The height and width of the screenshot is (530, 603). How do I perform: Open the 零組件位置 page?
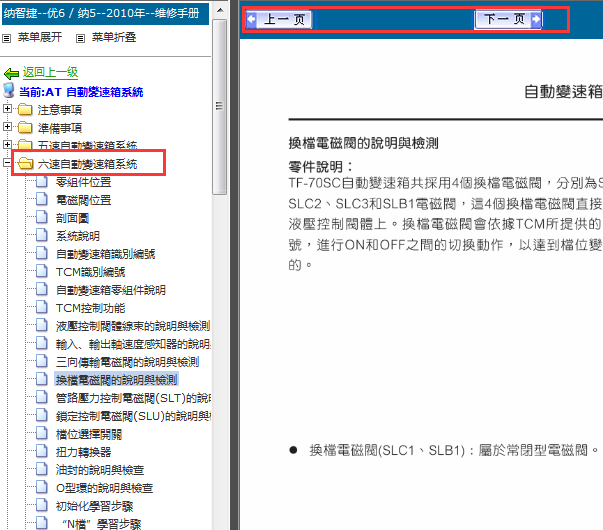pyautogui.click(x=83, y=182)
